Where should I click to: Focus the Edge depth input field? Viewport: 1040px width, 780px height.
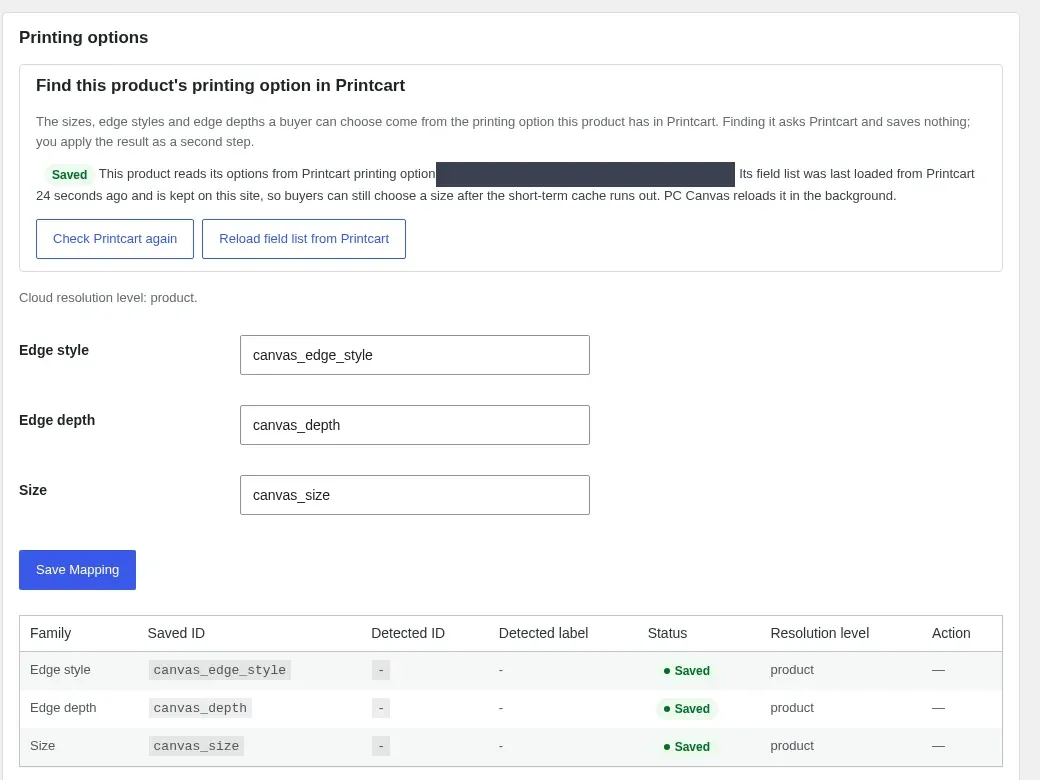coord(415,425)
